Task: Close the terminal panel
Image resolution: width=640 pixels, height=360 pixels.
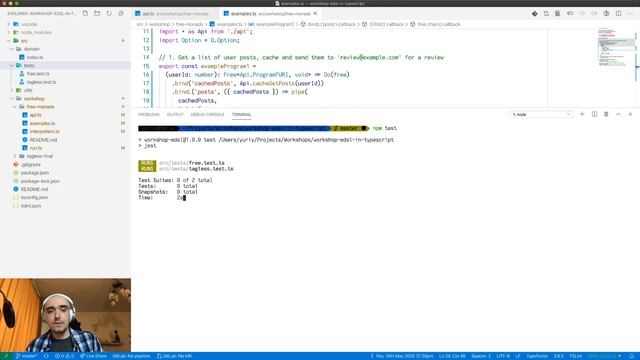Action: [x=630, y=114]
